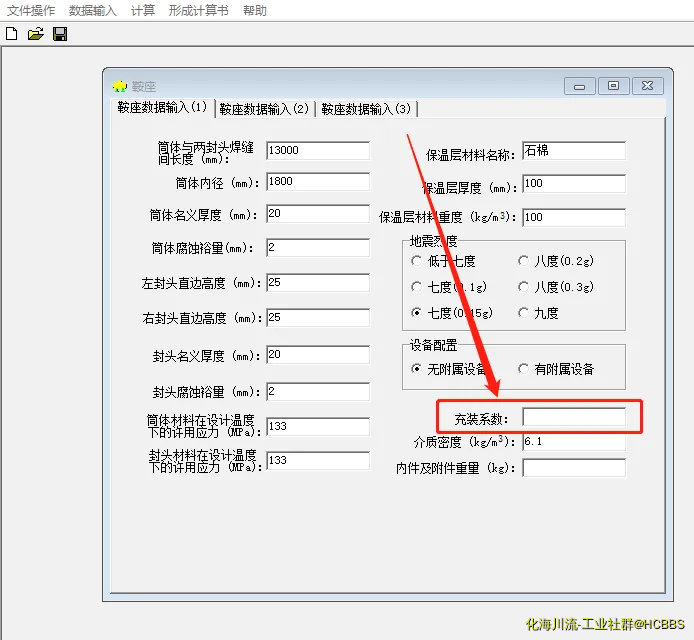Click the 内件及附件重量 input field
Screen dimensions: 694x640
574,468
